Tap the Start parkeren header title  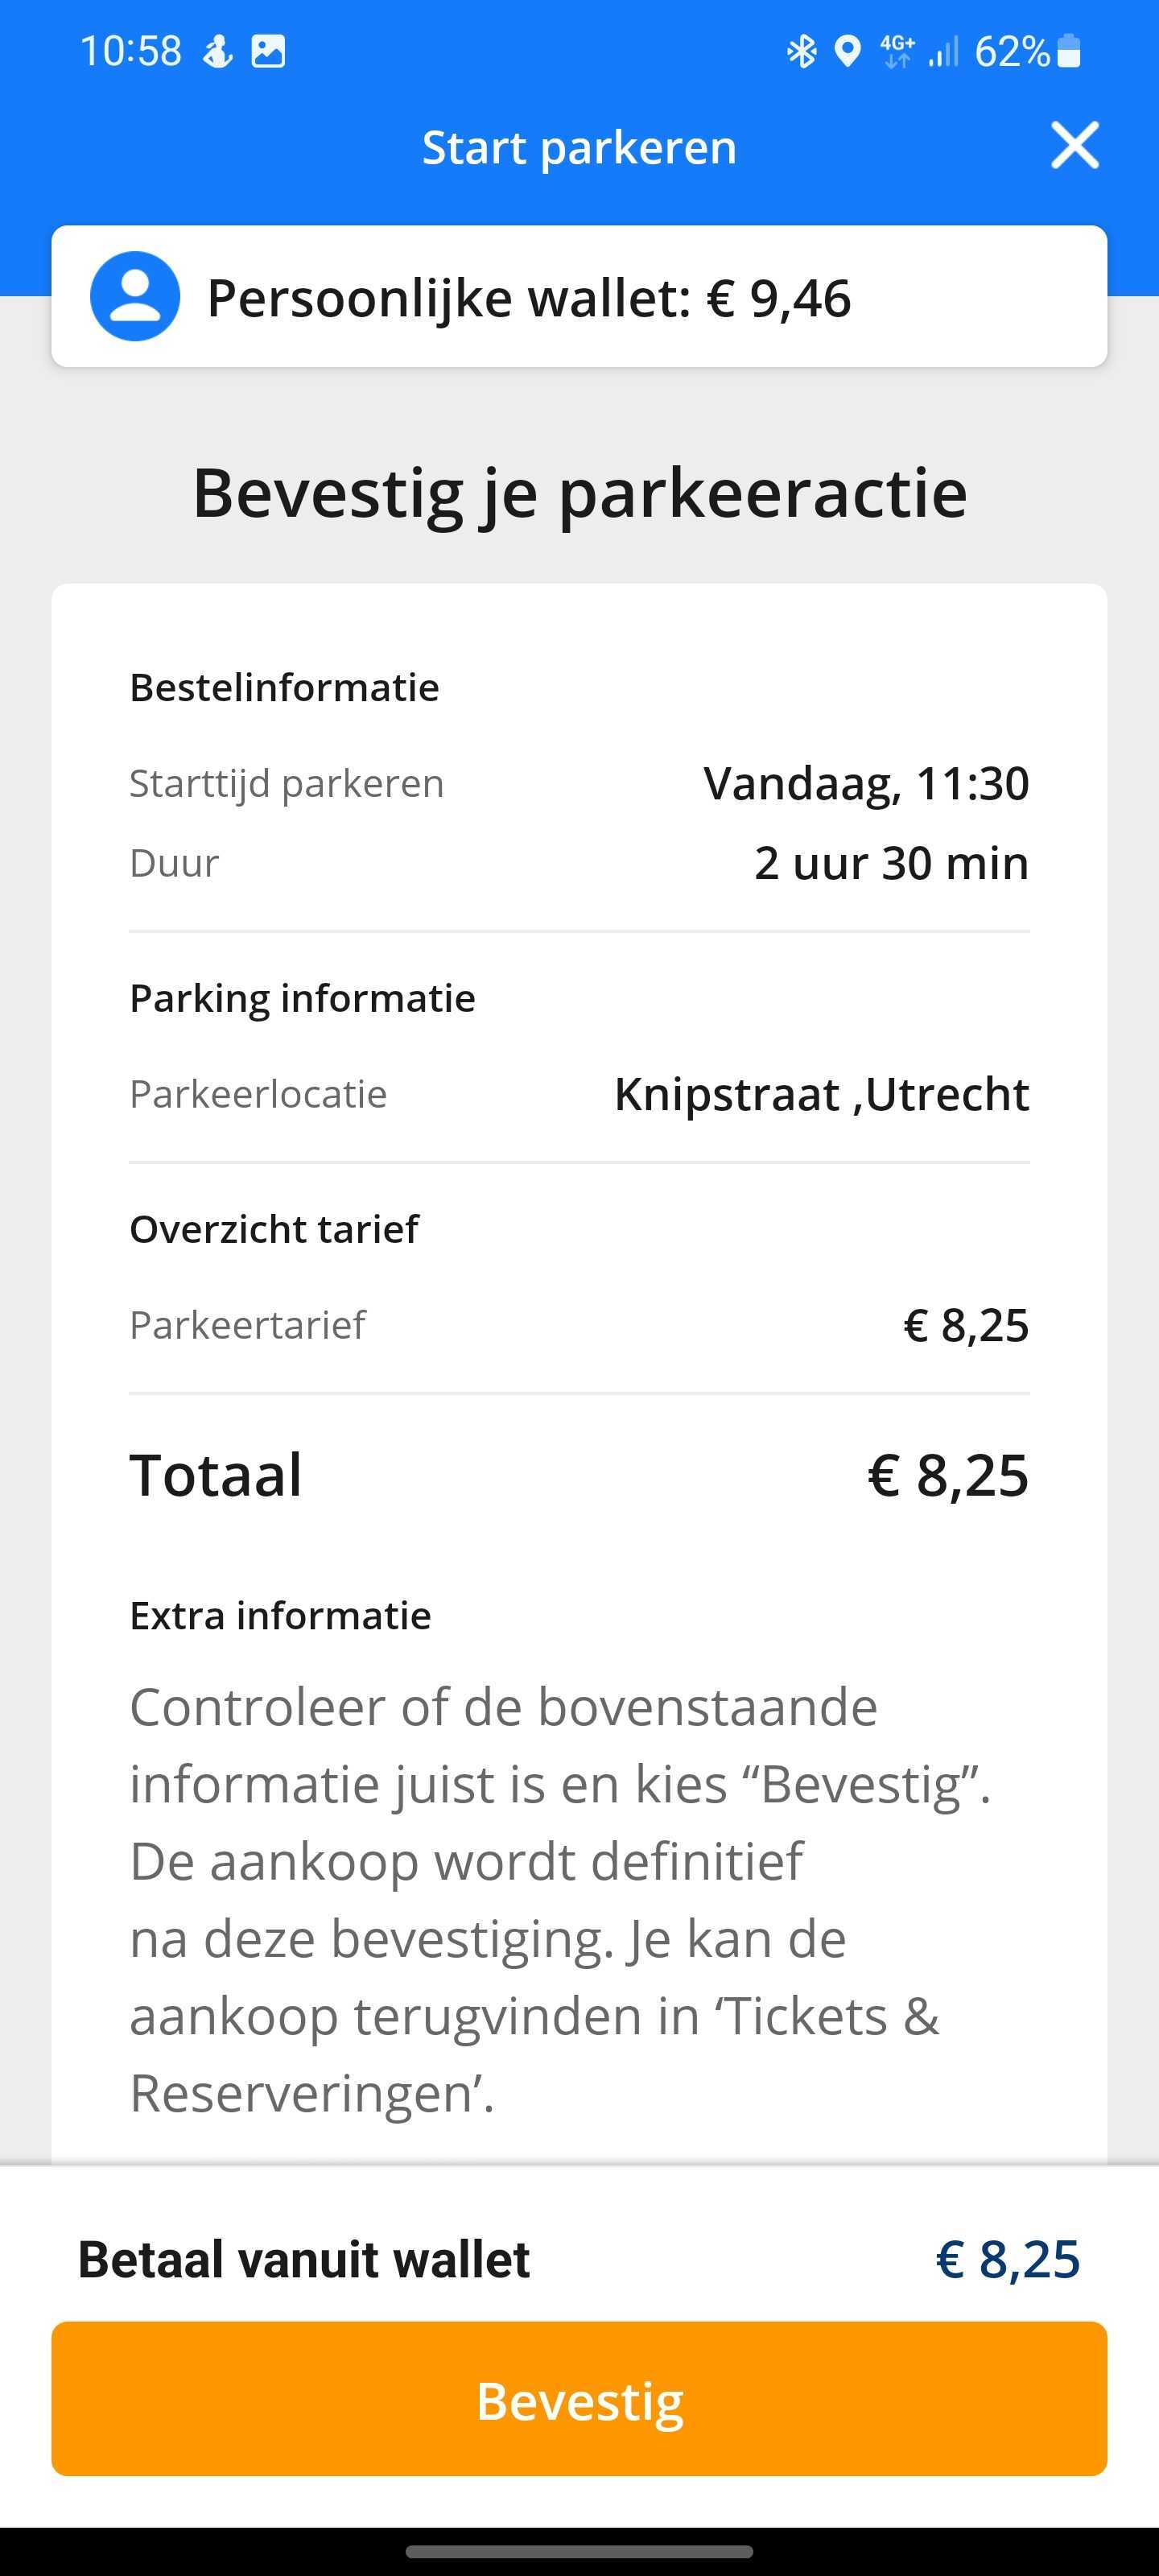pyautogui.click(x=579, y=147)
